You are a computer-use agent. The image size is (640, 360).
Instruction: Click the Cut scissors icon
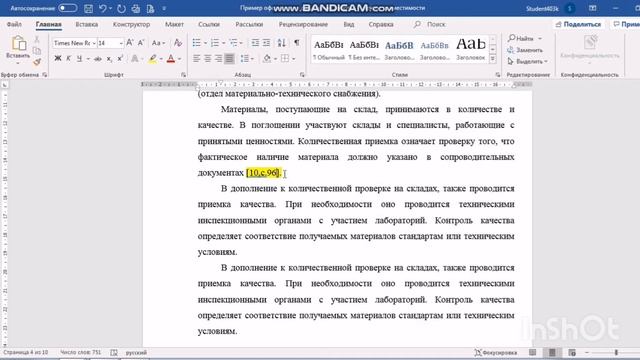(x=37, y=40)
